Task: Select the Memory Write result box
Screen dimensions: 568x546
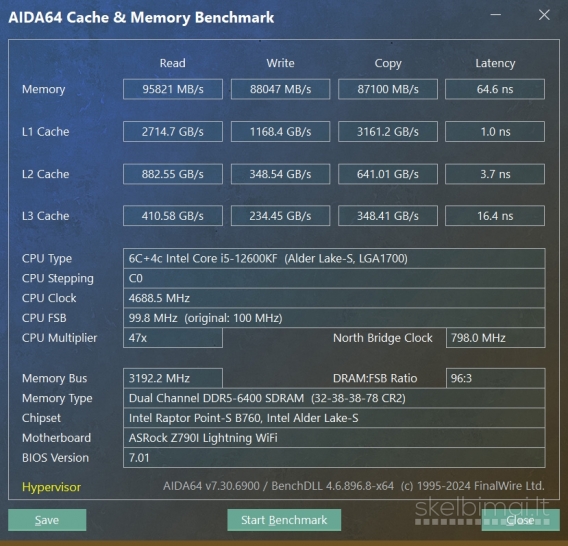Action: [x=280, y=89]
